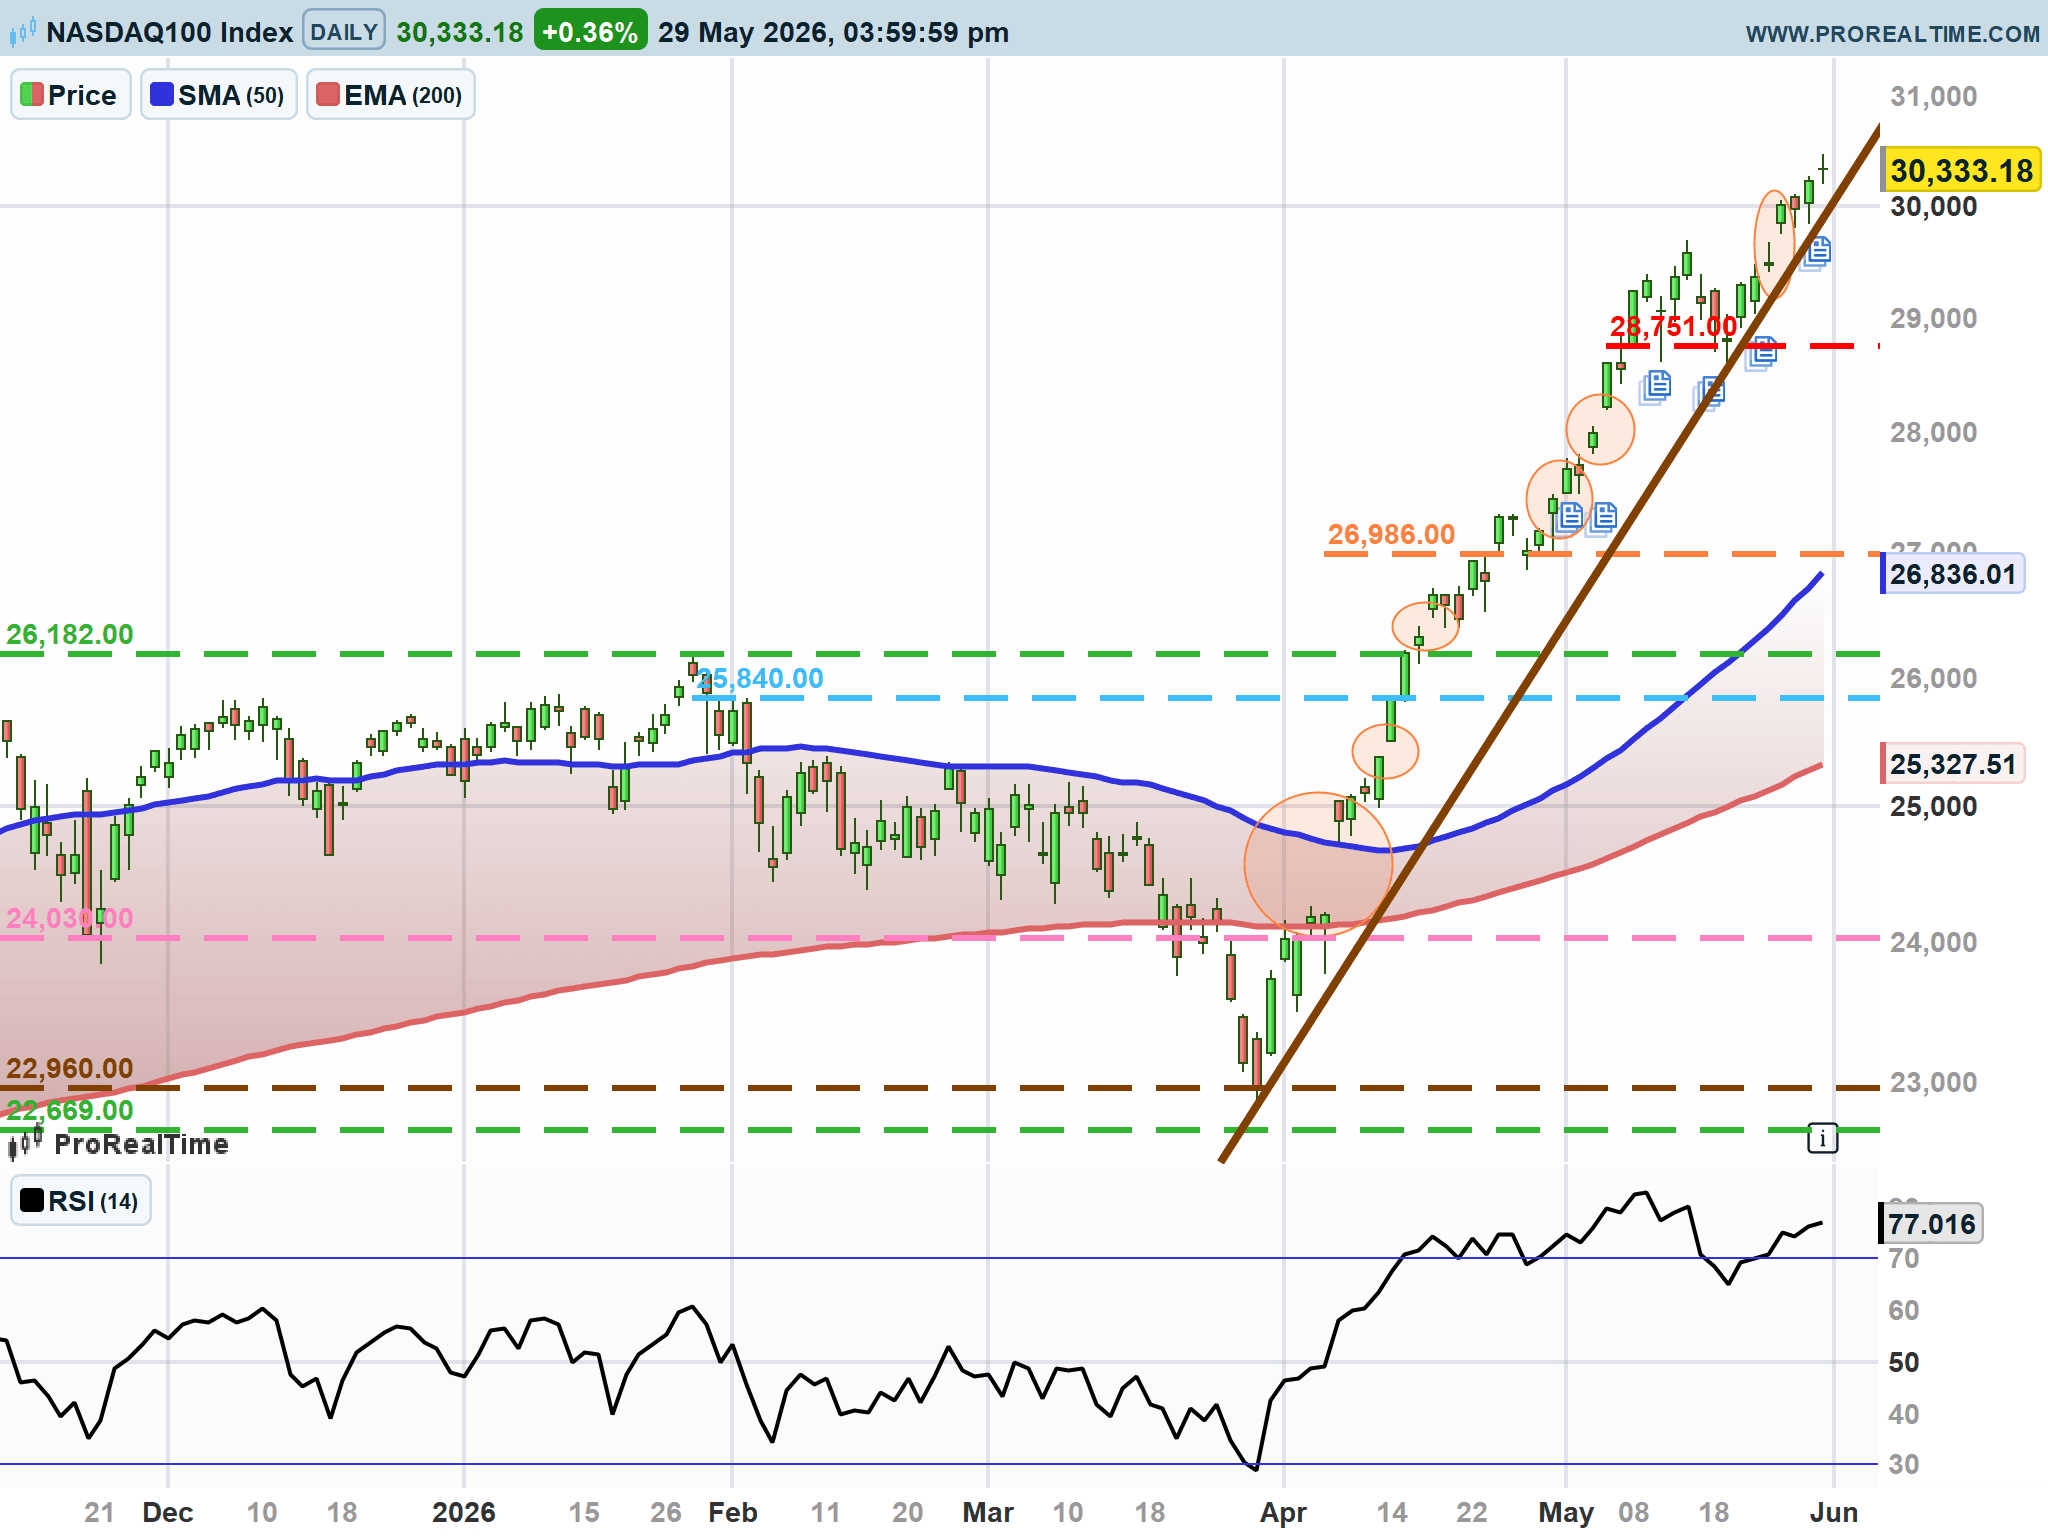Select the NASDAQ100 Index title
This screenshot has width=2048, height=1536.
169,32
